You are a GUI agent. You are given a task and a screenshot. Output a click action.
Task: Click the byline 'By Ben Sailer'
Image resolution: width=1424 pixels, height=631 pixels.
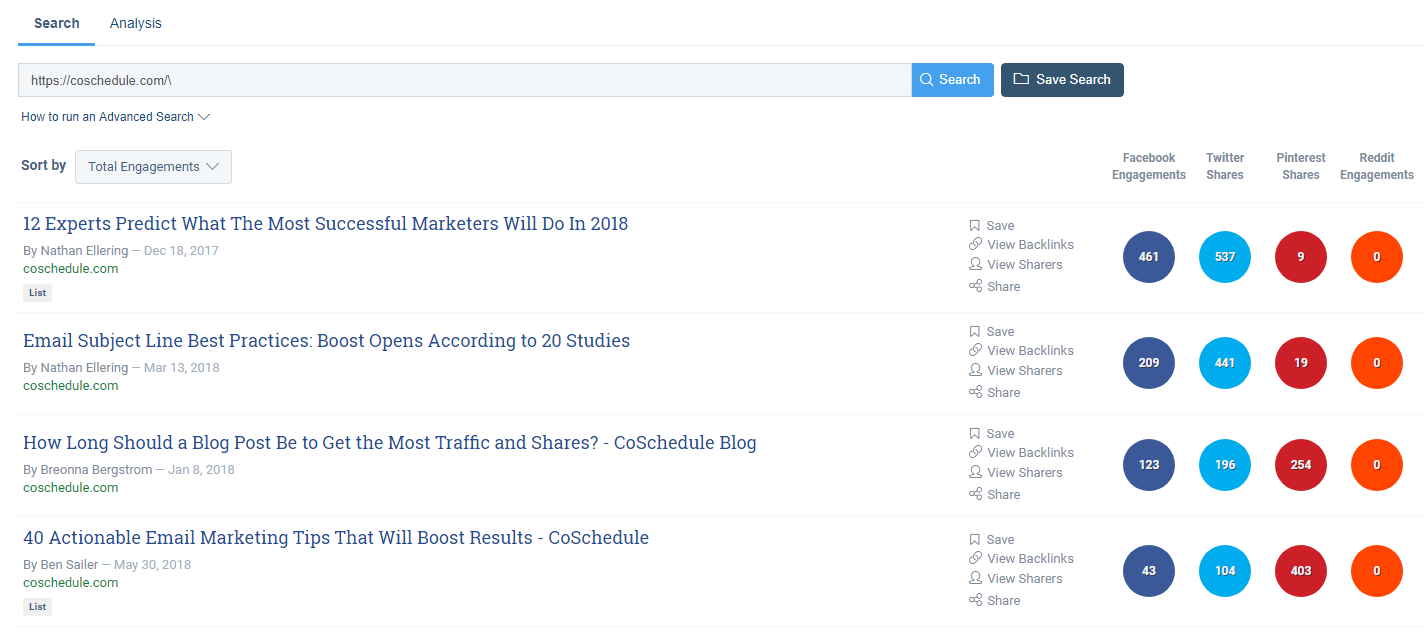[60, 565]
